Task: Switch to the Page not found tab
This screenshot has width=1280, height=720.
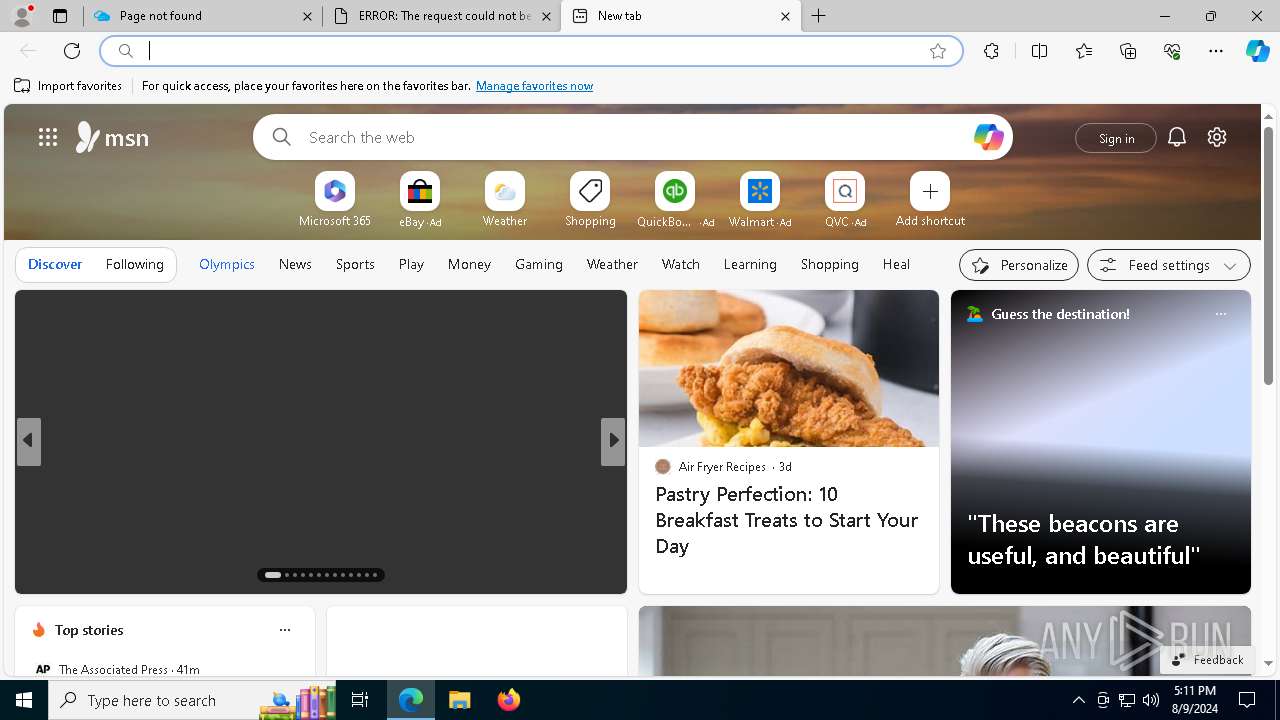Action: (200, 16)
